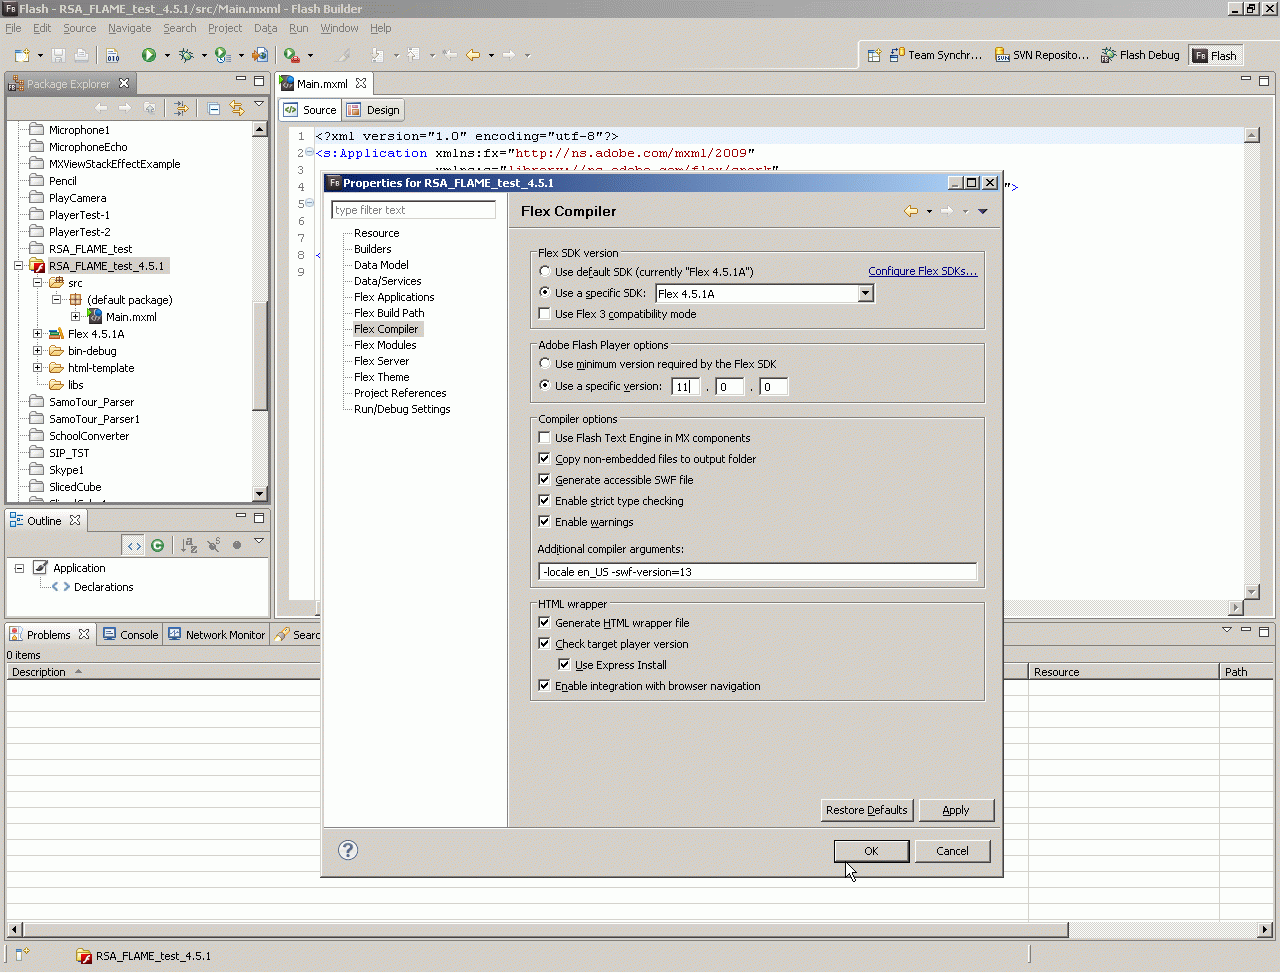Switch to SVN Repository perspective

[x=1042, y=55]
